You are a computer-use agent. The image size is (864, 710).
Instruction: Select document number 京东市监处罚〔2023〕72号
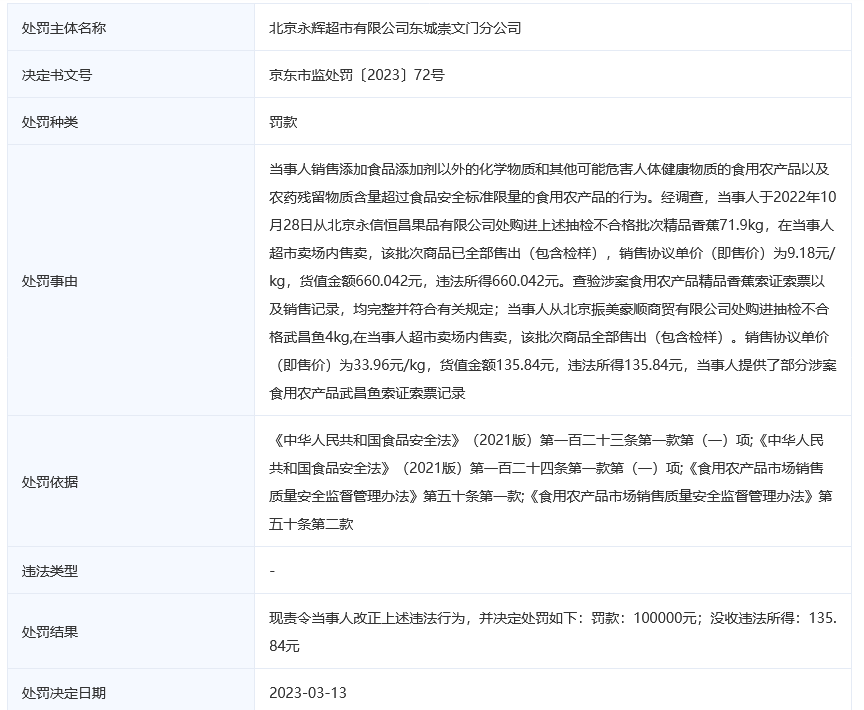tap(357, 75)
